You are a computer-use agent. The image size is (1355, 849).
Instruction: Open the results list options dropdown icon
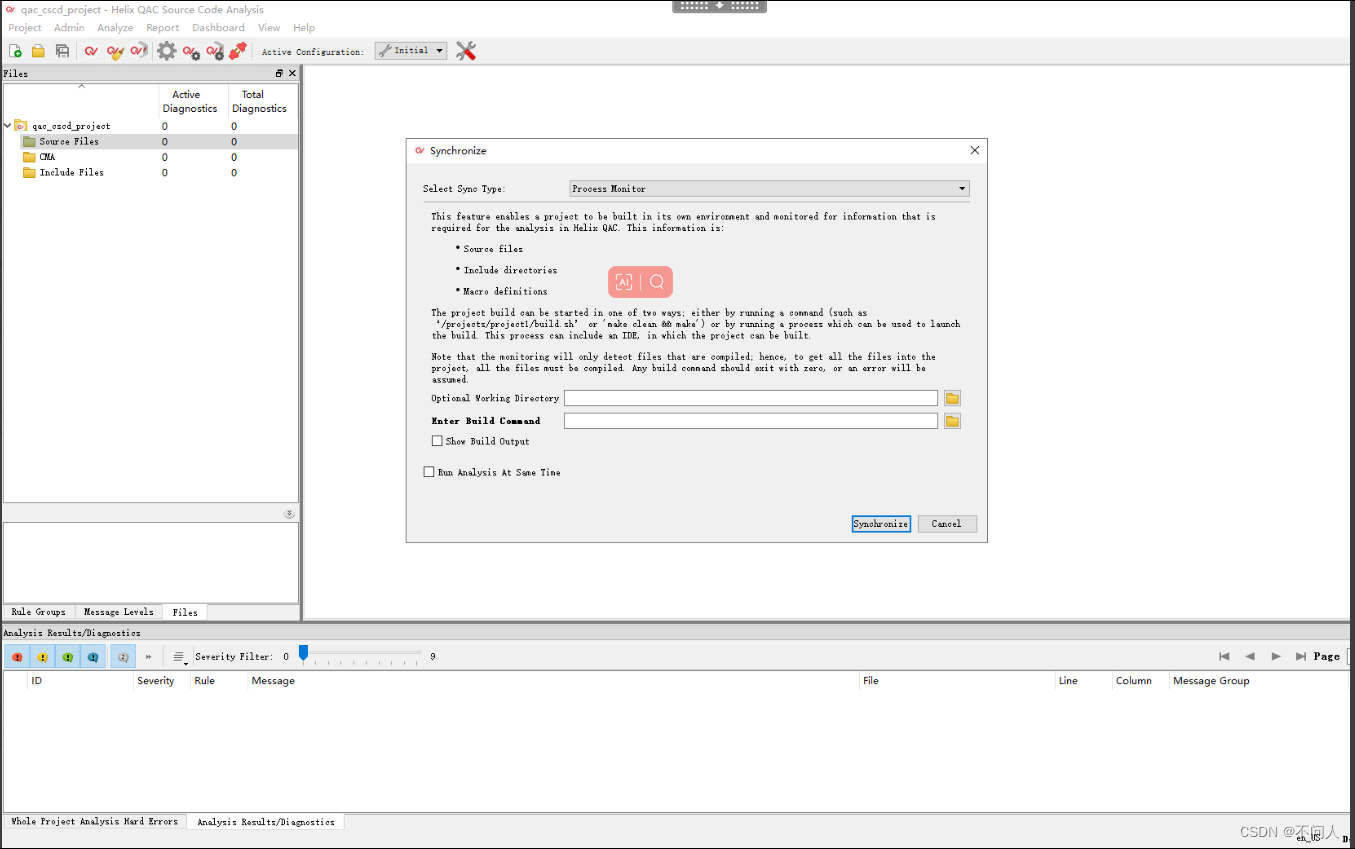(179, 657)
